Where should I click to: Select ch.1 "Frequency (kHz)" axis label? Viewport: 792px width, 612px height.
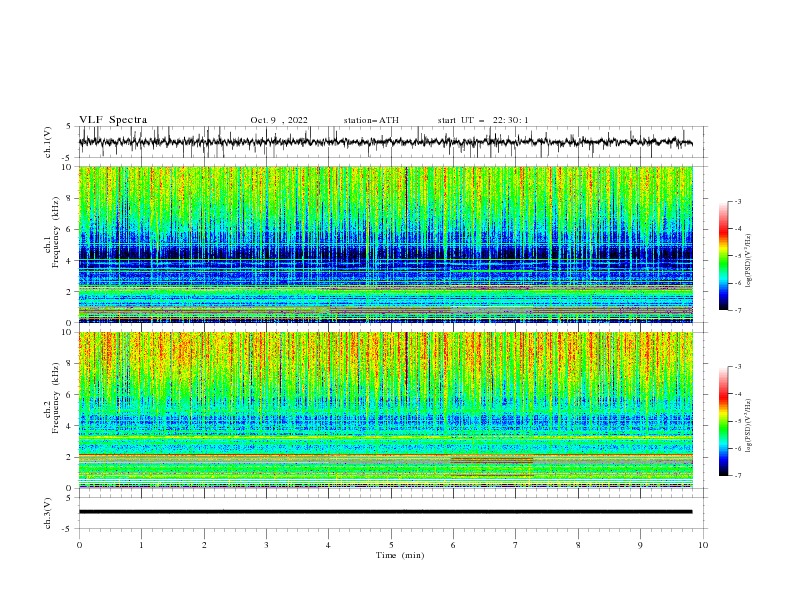coord(56,233)
